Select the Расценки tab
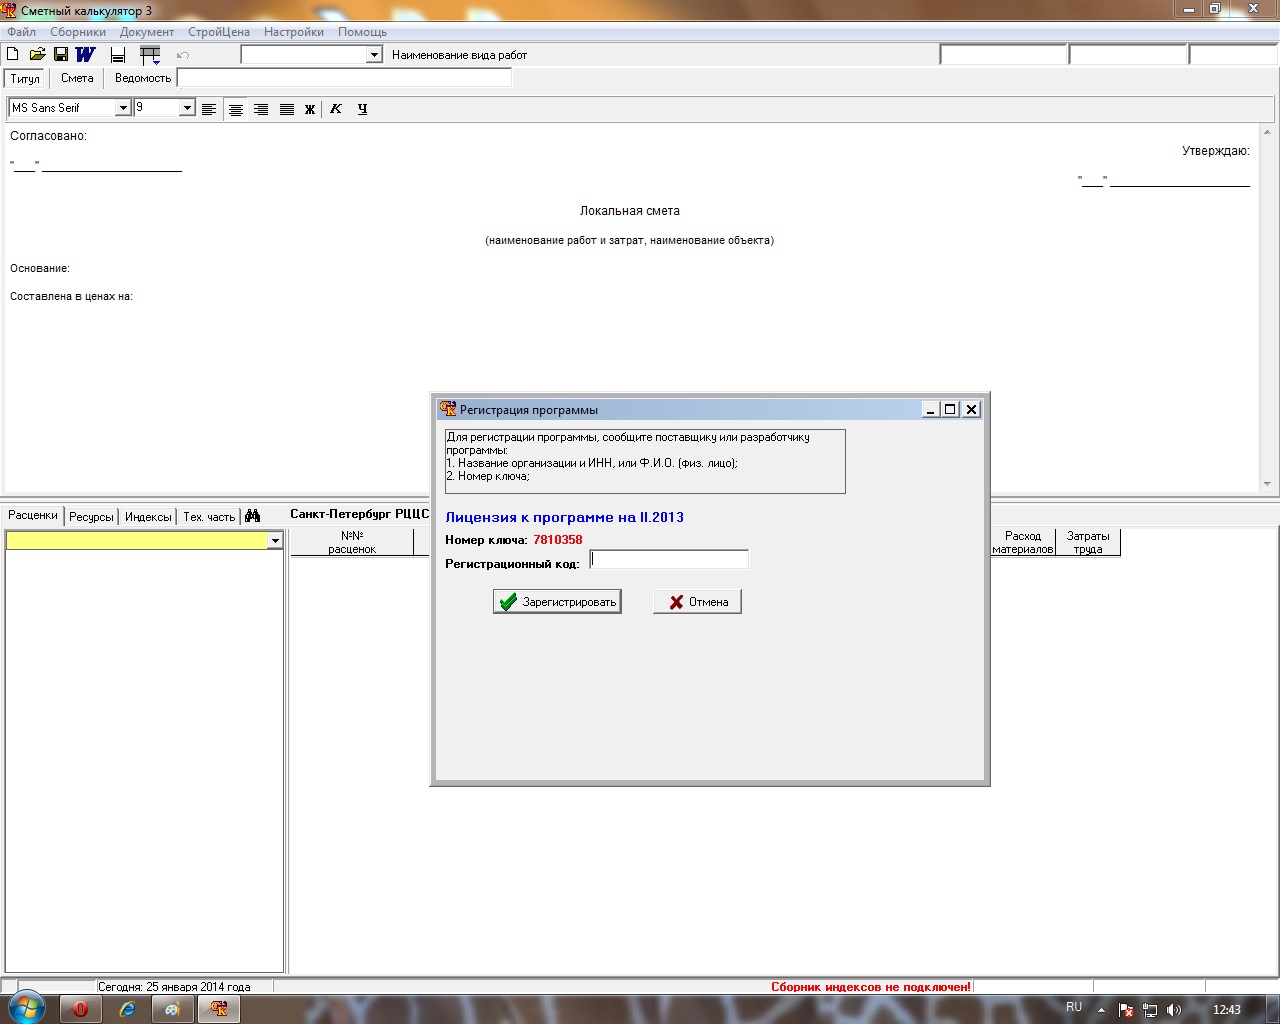This screenshot has width=1280, height=1024. coord(33,515)
